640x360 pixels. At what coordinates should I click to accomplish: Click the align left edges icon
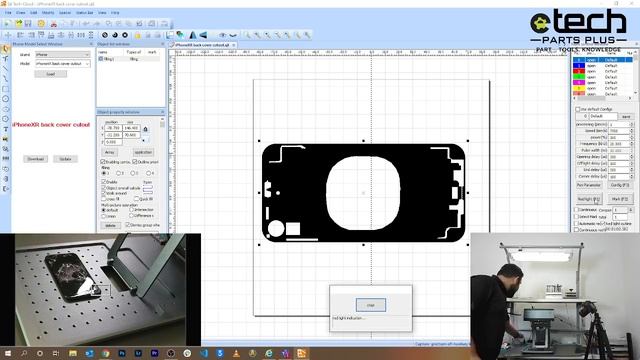(20, 35)
